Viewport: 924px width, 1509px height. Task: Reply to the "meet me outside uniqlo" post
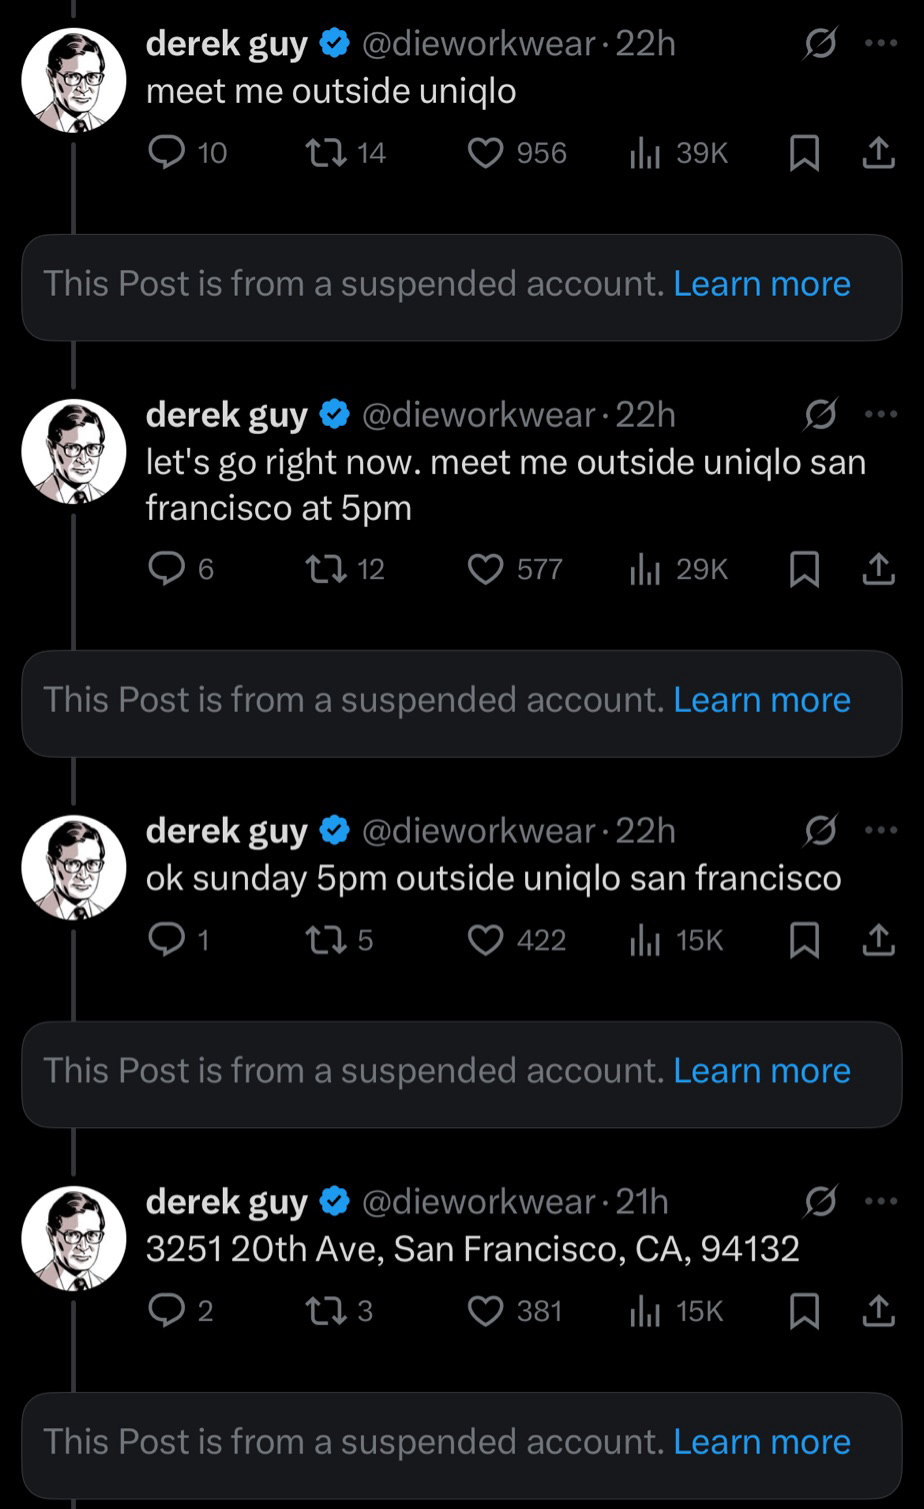click(164, 153)
